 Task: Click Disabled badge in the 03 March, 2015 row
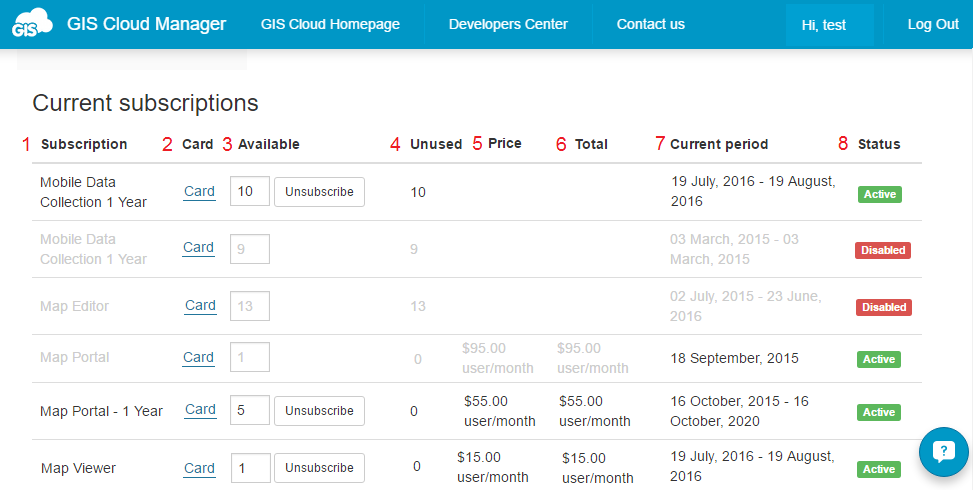tap(883, 250)
